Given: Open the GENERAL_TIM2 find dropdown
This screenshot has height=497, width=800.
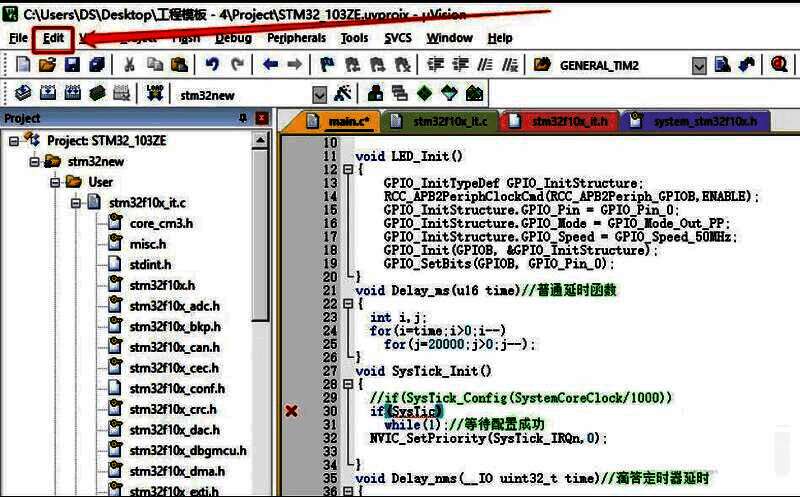Looking at the screenshot, I should tap(698, 65).
